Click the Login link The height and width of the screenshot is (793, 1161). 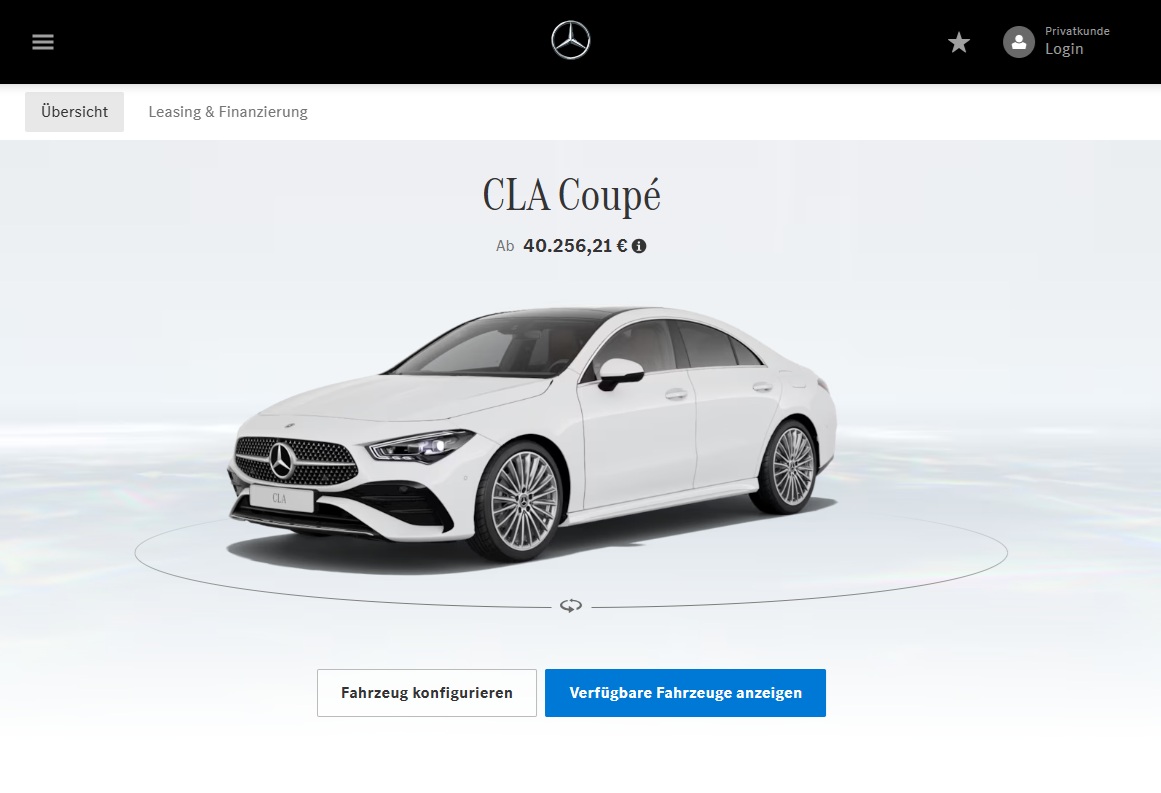point(1064,49)
